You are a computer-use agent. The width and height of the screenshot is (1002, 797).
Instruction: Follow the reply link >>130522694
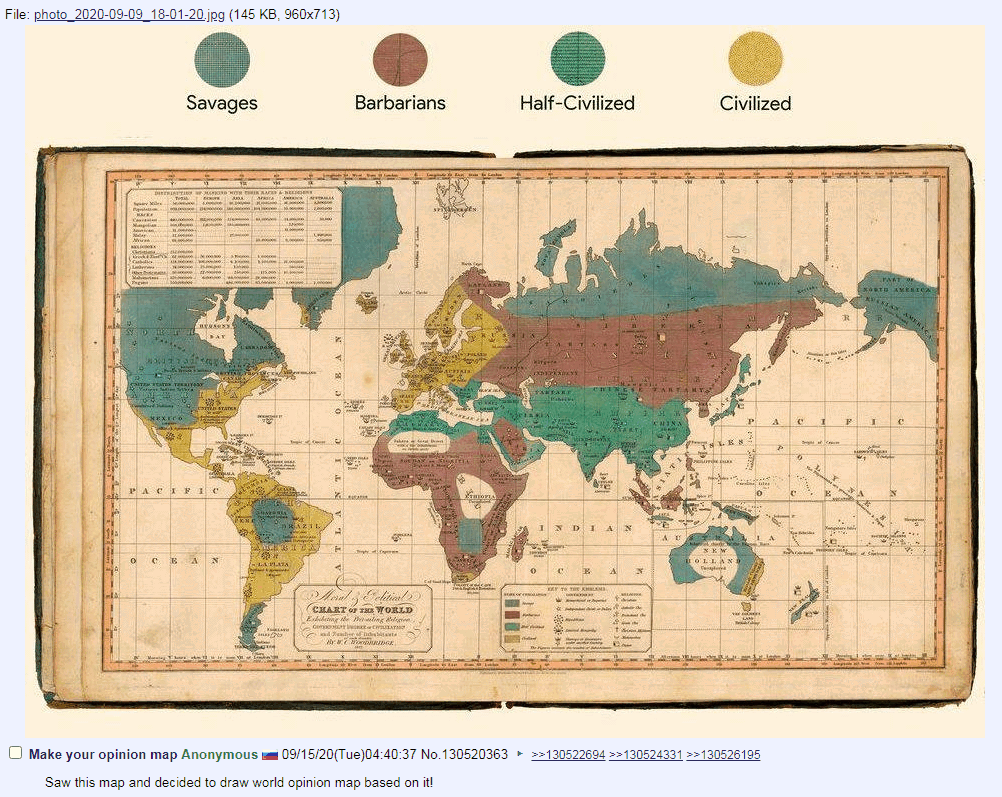pyautogui.click(x=568, y=755)
